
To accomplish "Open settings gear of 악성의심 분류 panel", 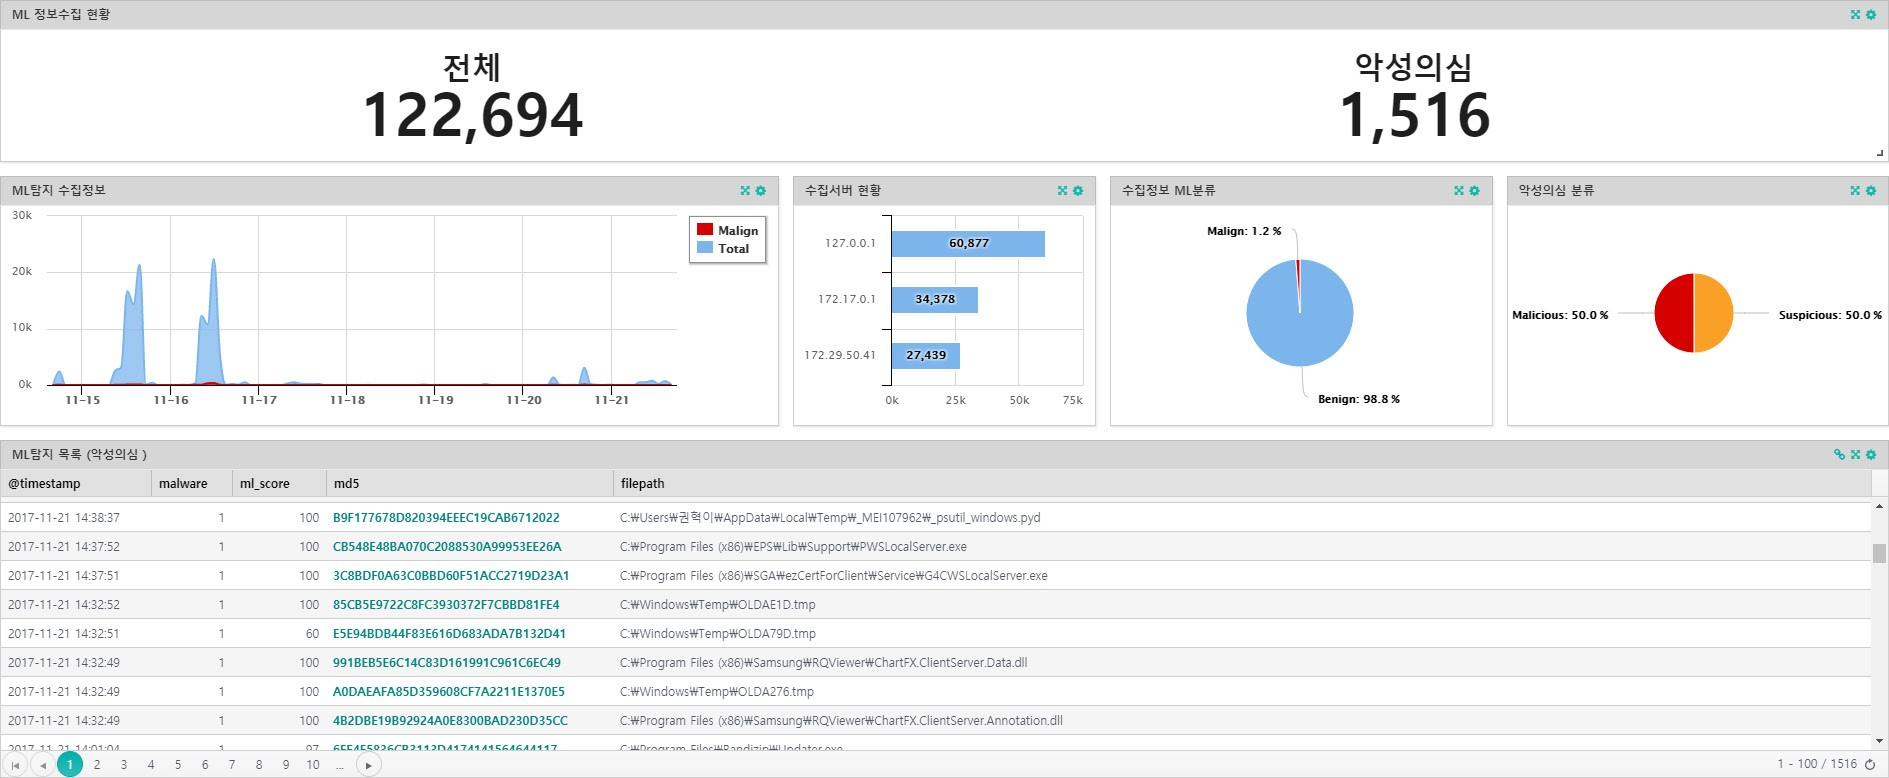I will [1871, 191].
